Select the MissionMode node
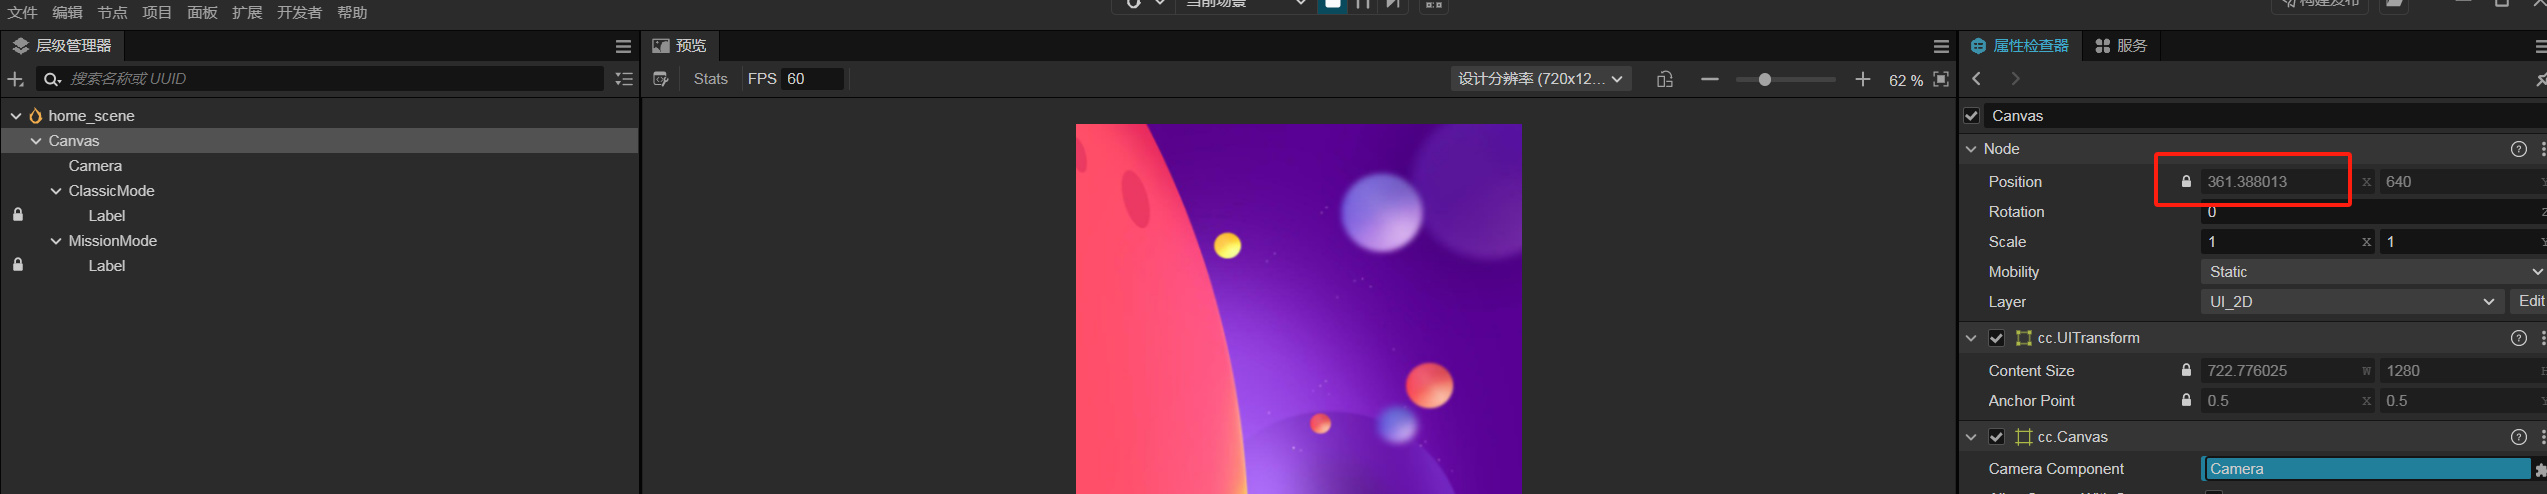This screenshot has height=494, width=2547. [112, 241]
